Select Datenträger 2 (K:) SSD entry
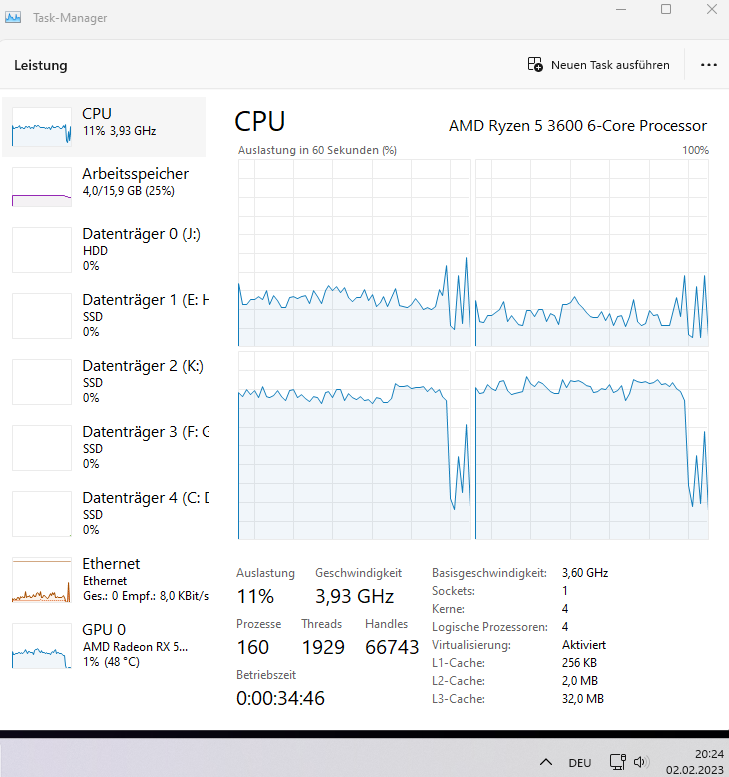Viewport: 729px width, 777px height. (x=104, y=381)
